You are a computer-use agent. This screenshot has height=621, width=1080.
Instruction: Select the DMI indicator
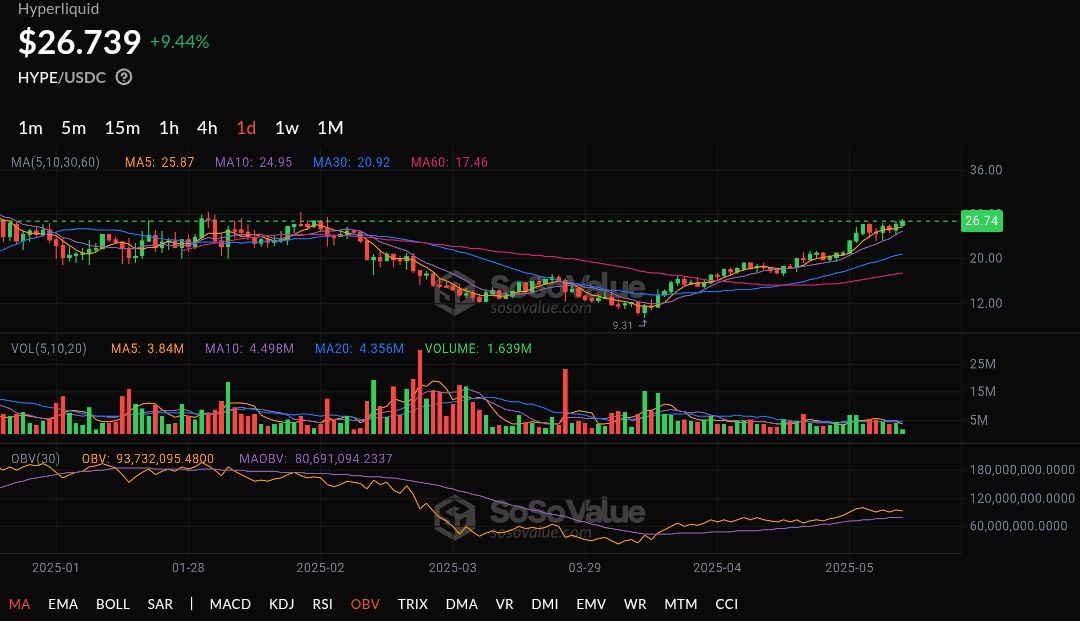click(x=545, y=604)
